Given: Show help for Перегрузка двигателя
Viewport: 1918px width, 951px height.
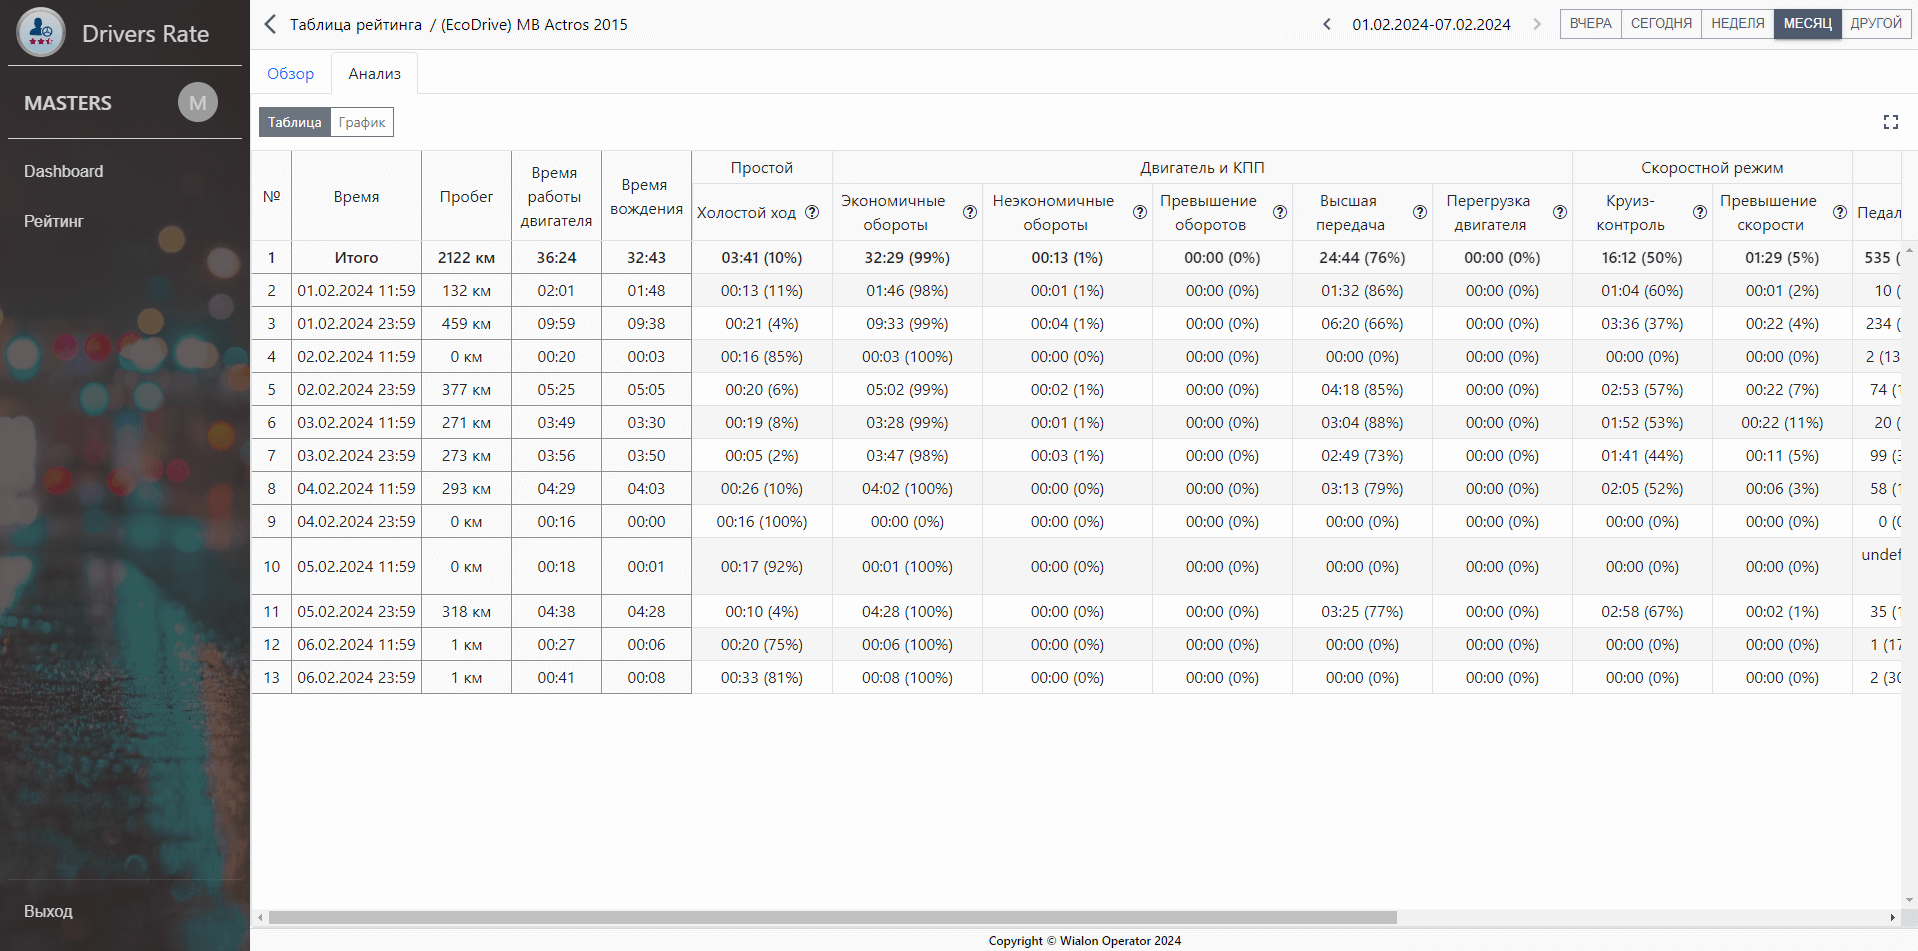Looking at the screenshot, I should click(x=1559, y=212).
